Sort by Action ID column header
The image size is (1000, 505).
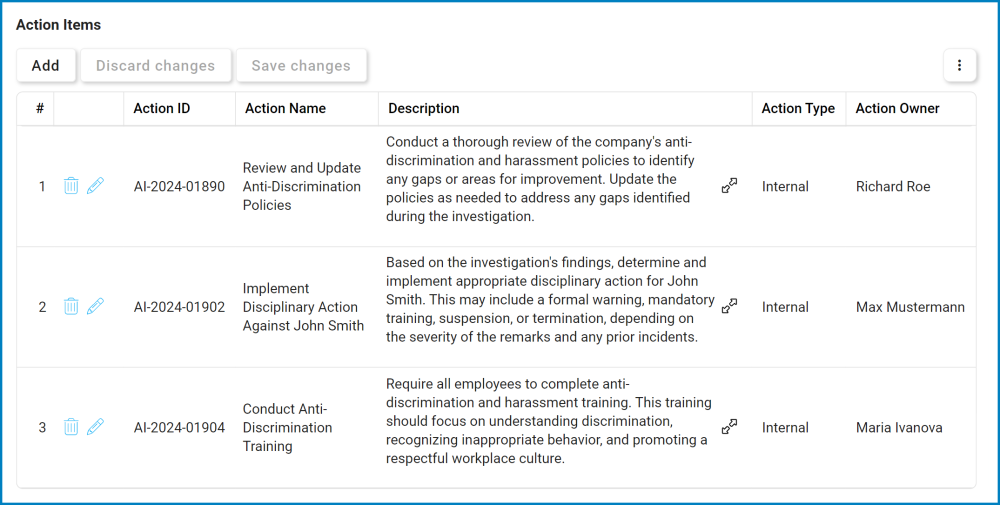[162, 109]
